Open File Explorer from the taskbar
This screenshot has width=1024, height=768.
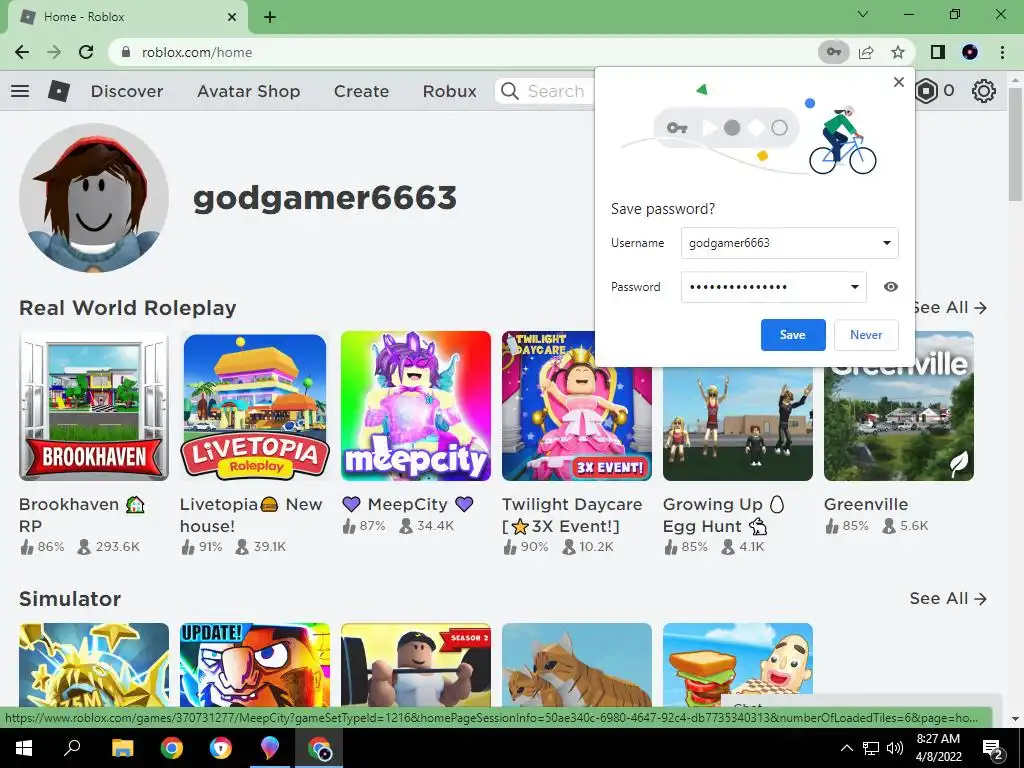point(122,748)
